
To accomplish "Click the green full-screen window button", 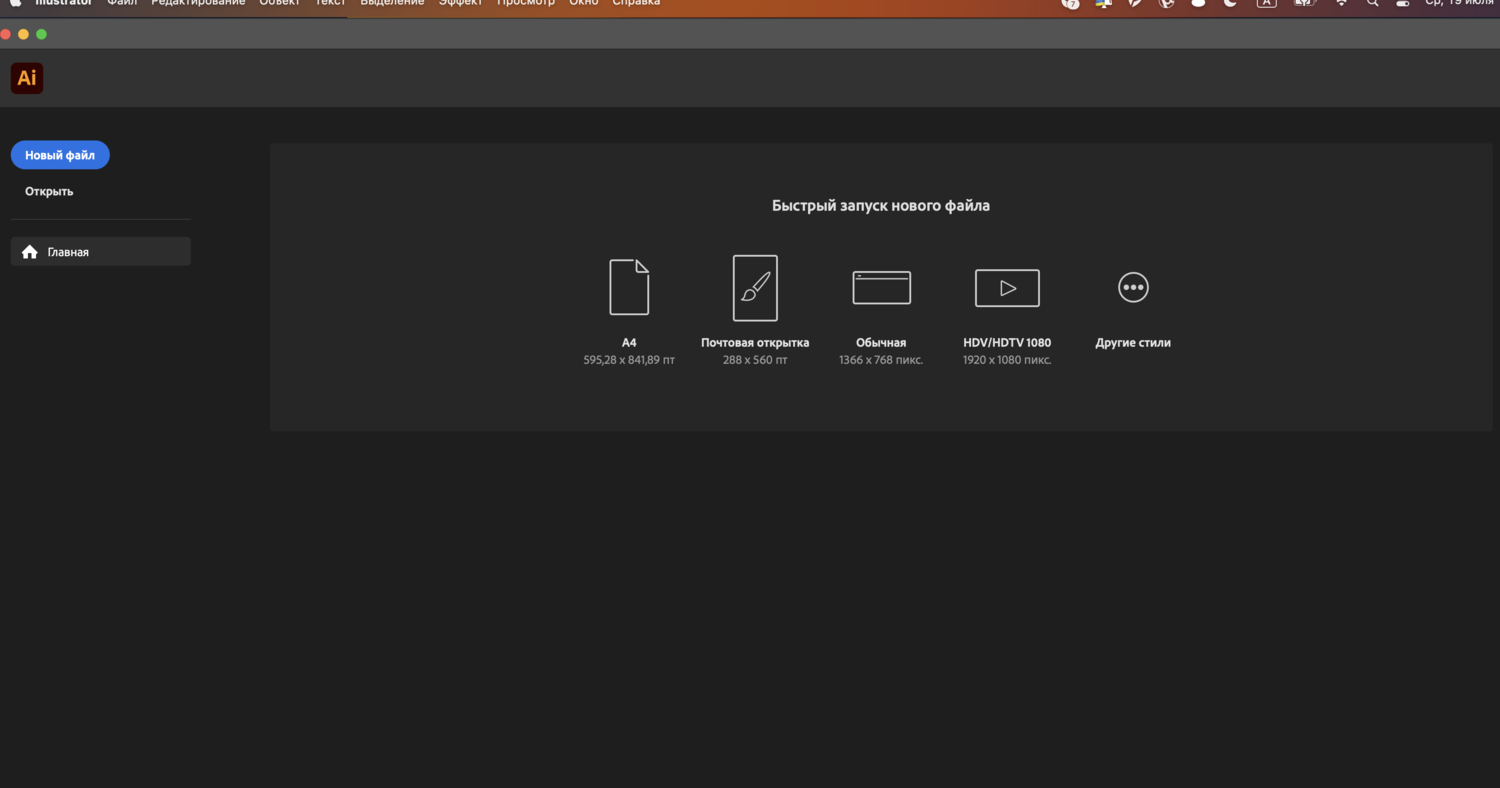I will (x=41, y=34).
